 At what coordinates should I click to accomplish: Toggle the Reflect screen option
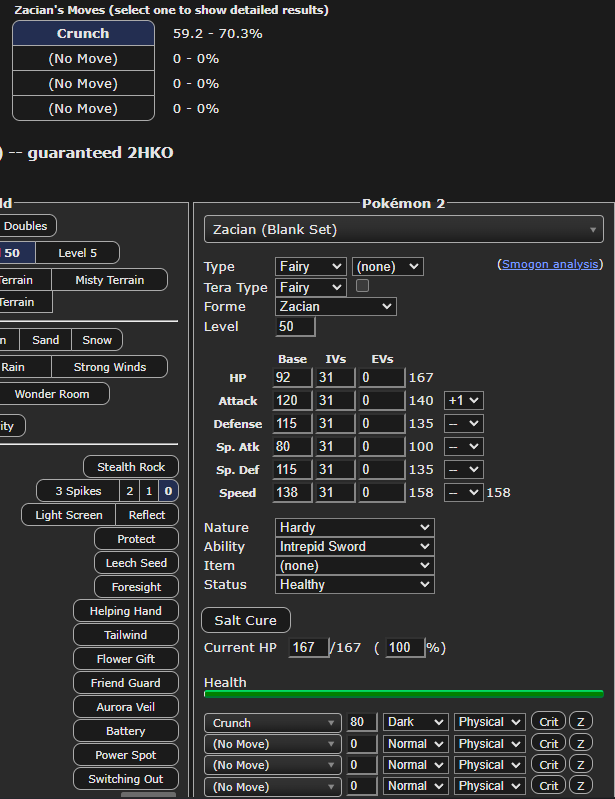coord(147,515)
